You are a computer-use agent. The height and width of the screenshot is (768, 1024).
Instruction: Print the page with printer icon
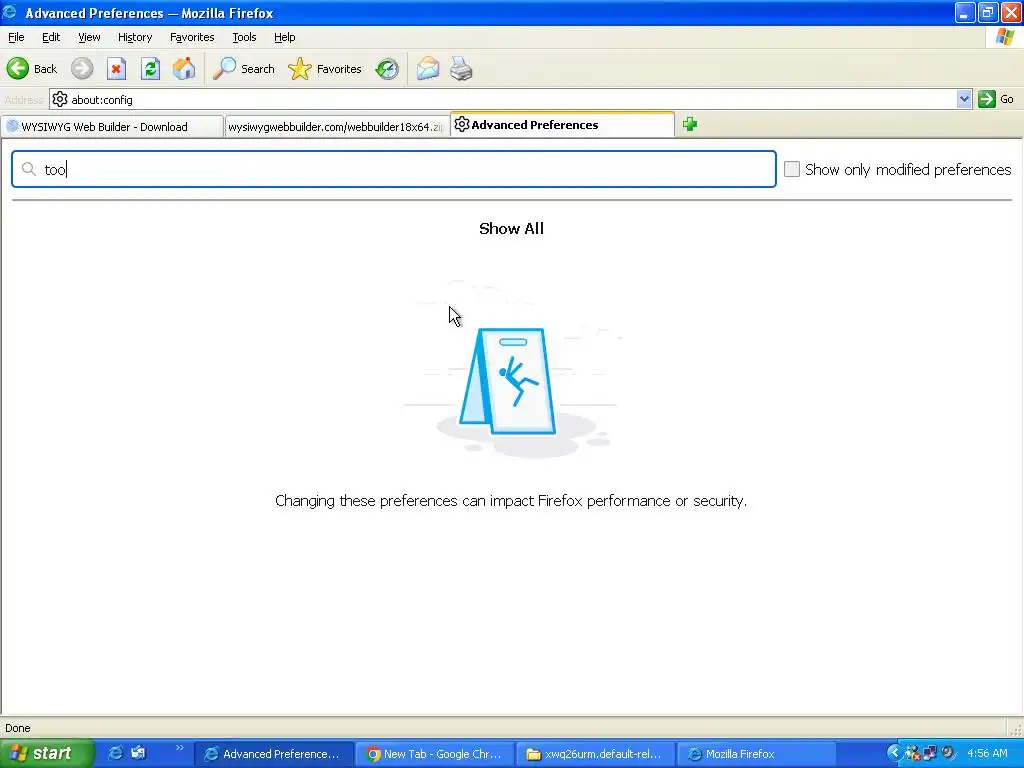pyautogui.click(x=462, y=69)
